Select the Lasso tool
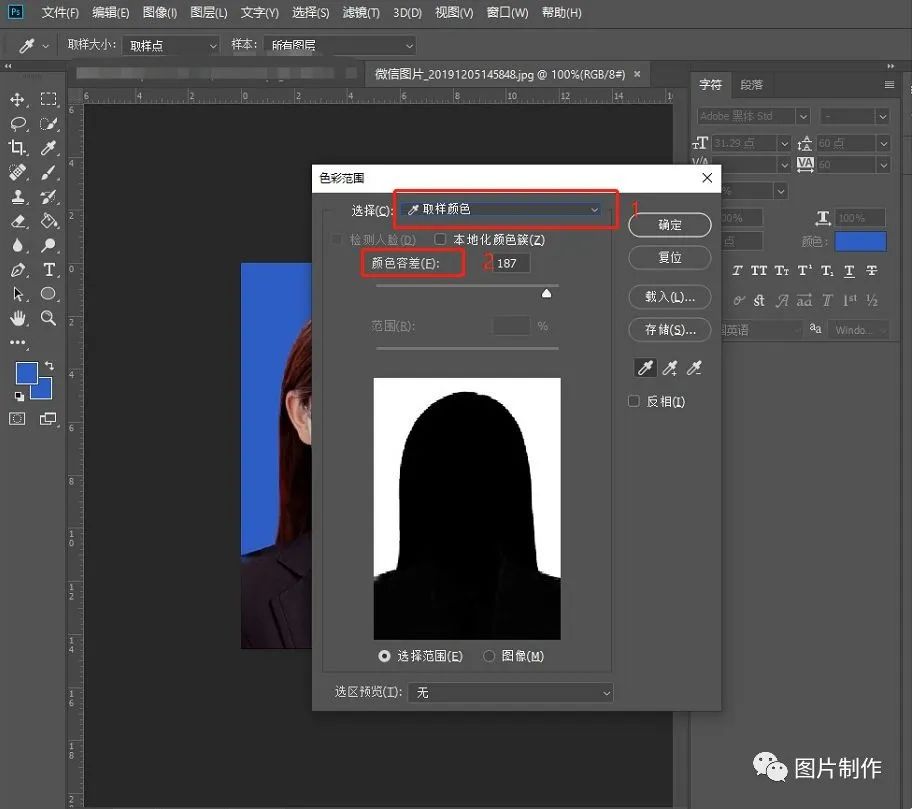 point(18,124)
